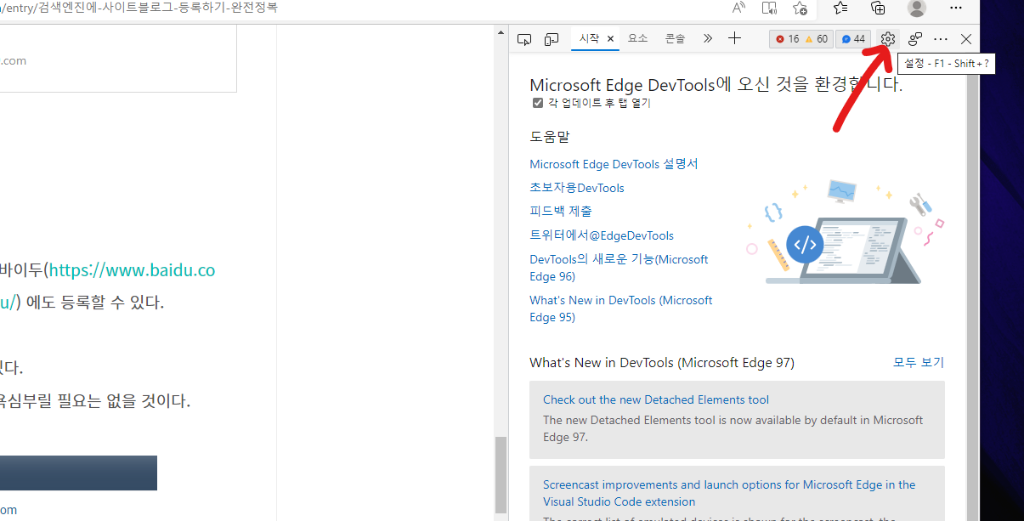Open DevTools settings gear icon
Viewport: 1024px width, 521px height.
pyautogui.click(x=887, y=39)
